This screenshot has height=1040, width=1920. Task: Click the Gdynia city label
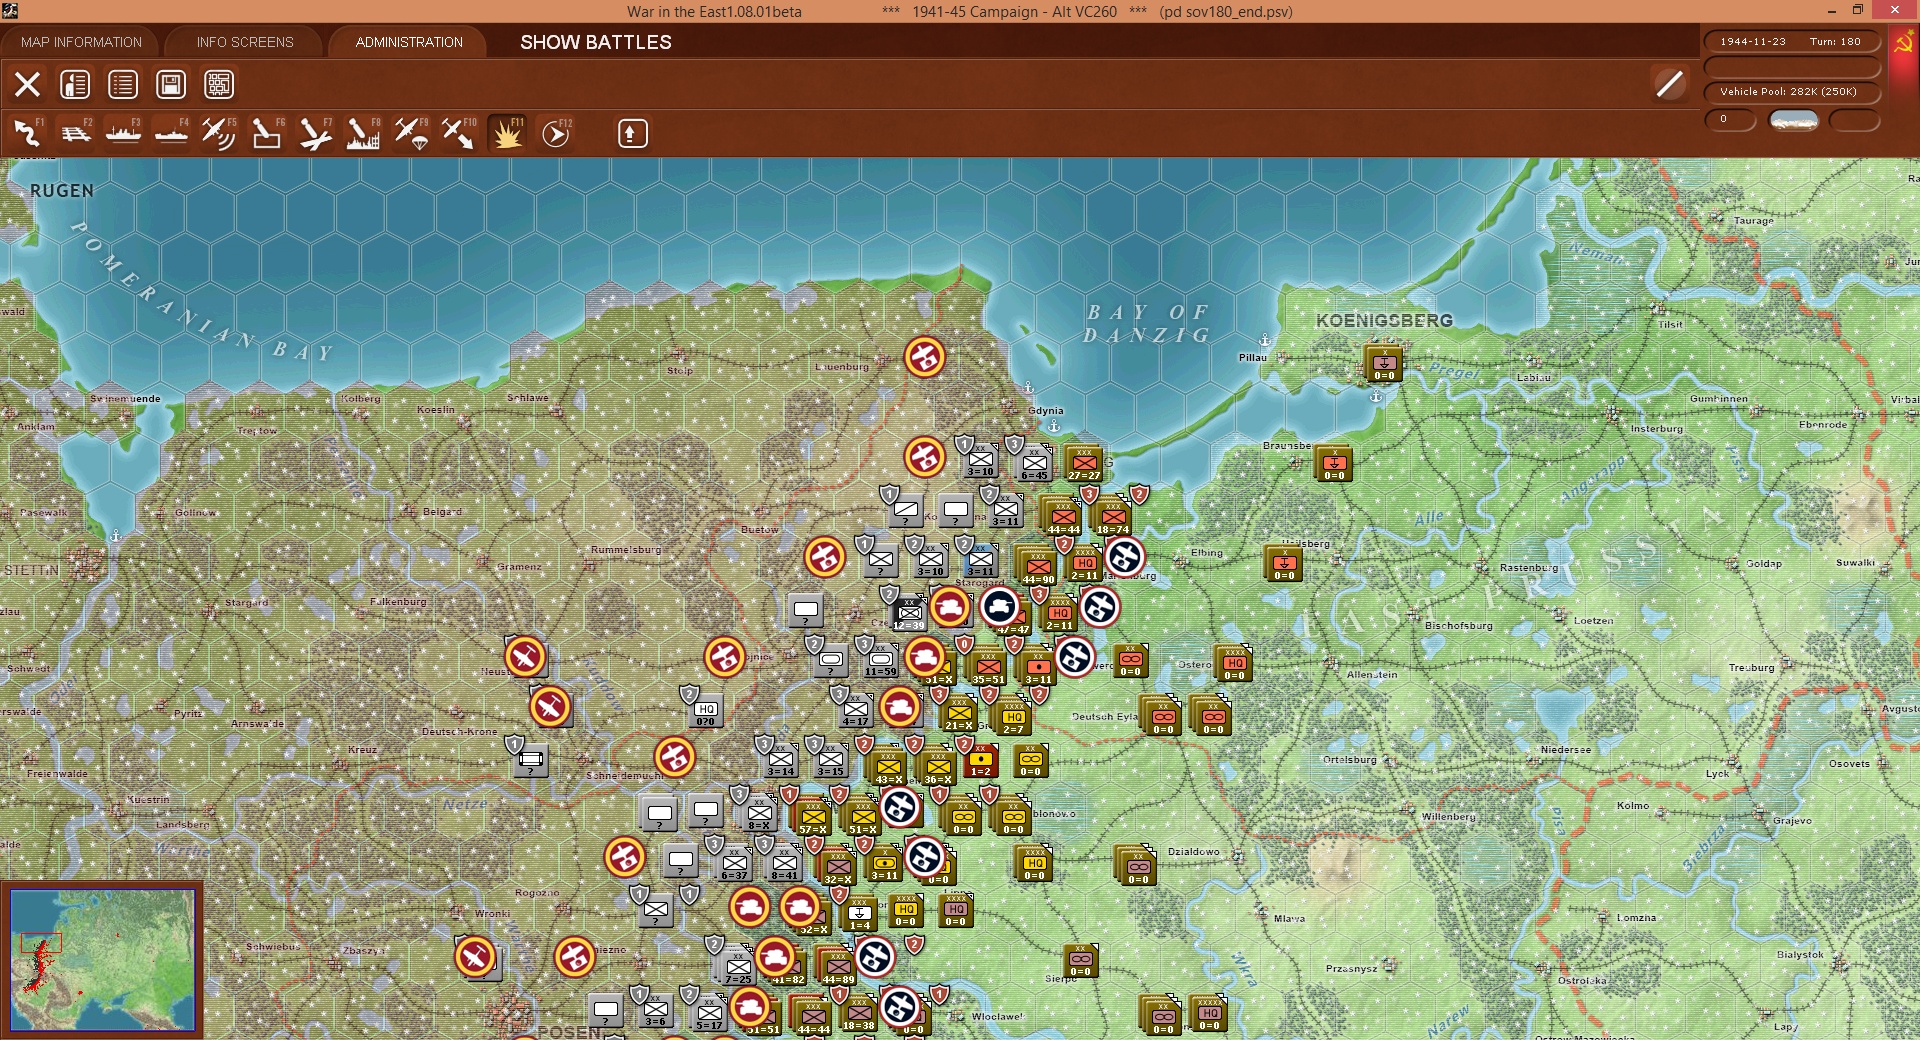coord(1046,411)
